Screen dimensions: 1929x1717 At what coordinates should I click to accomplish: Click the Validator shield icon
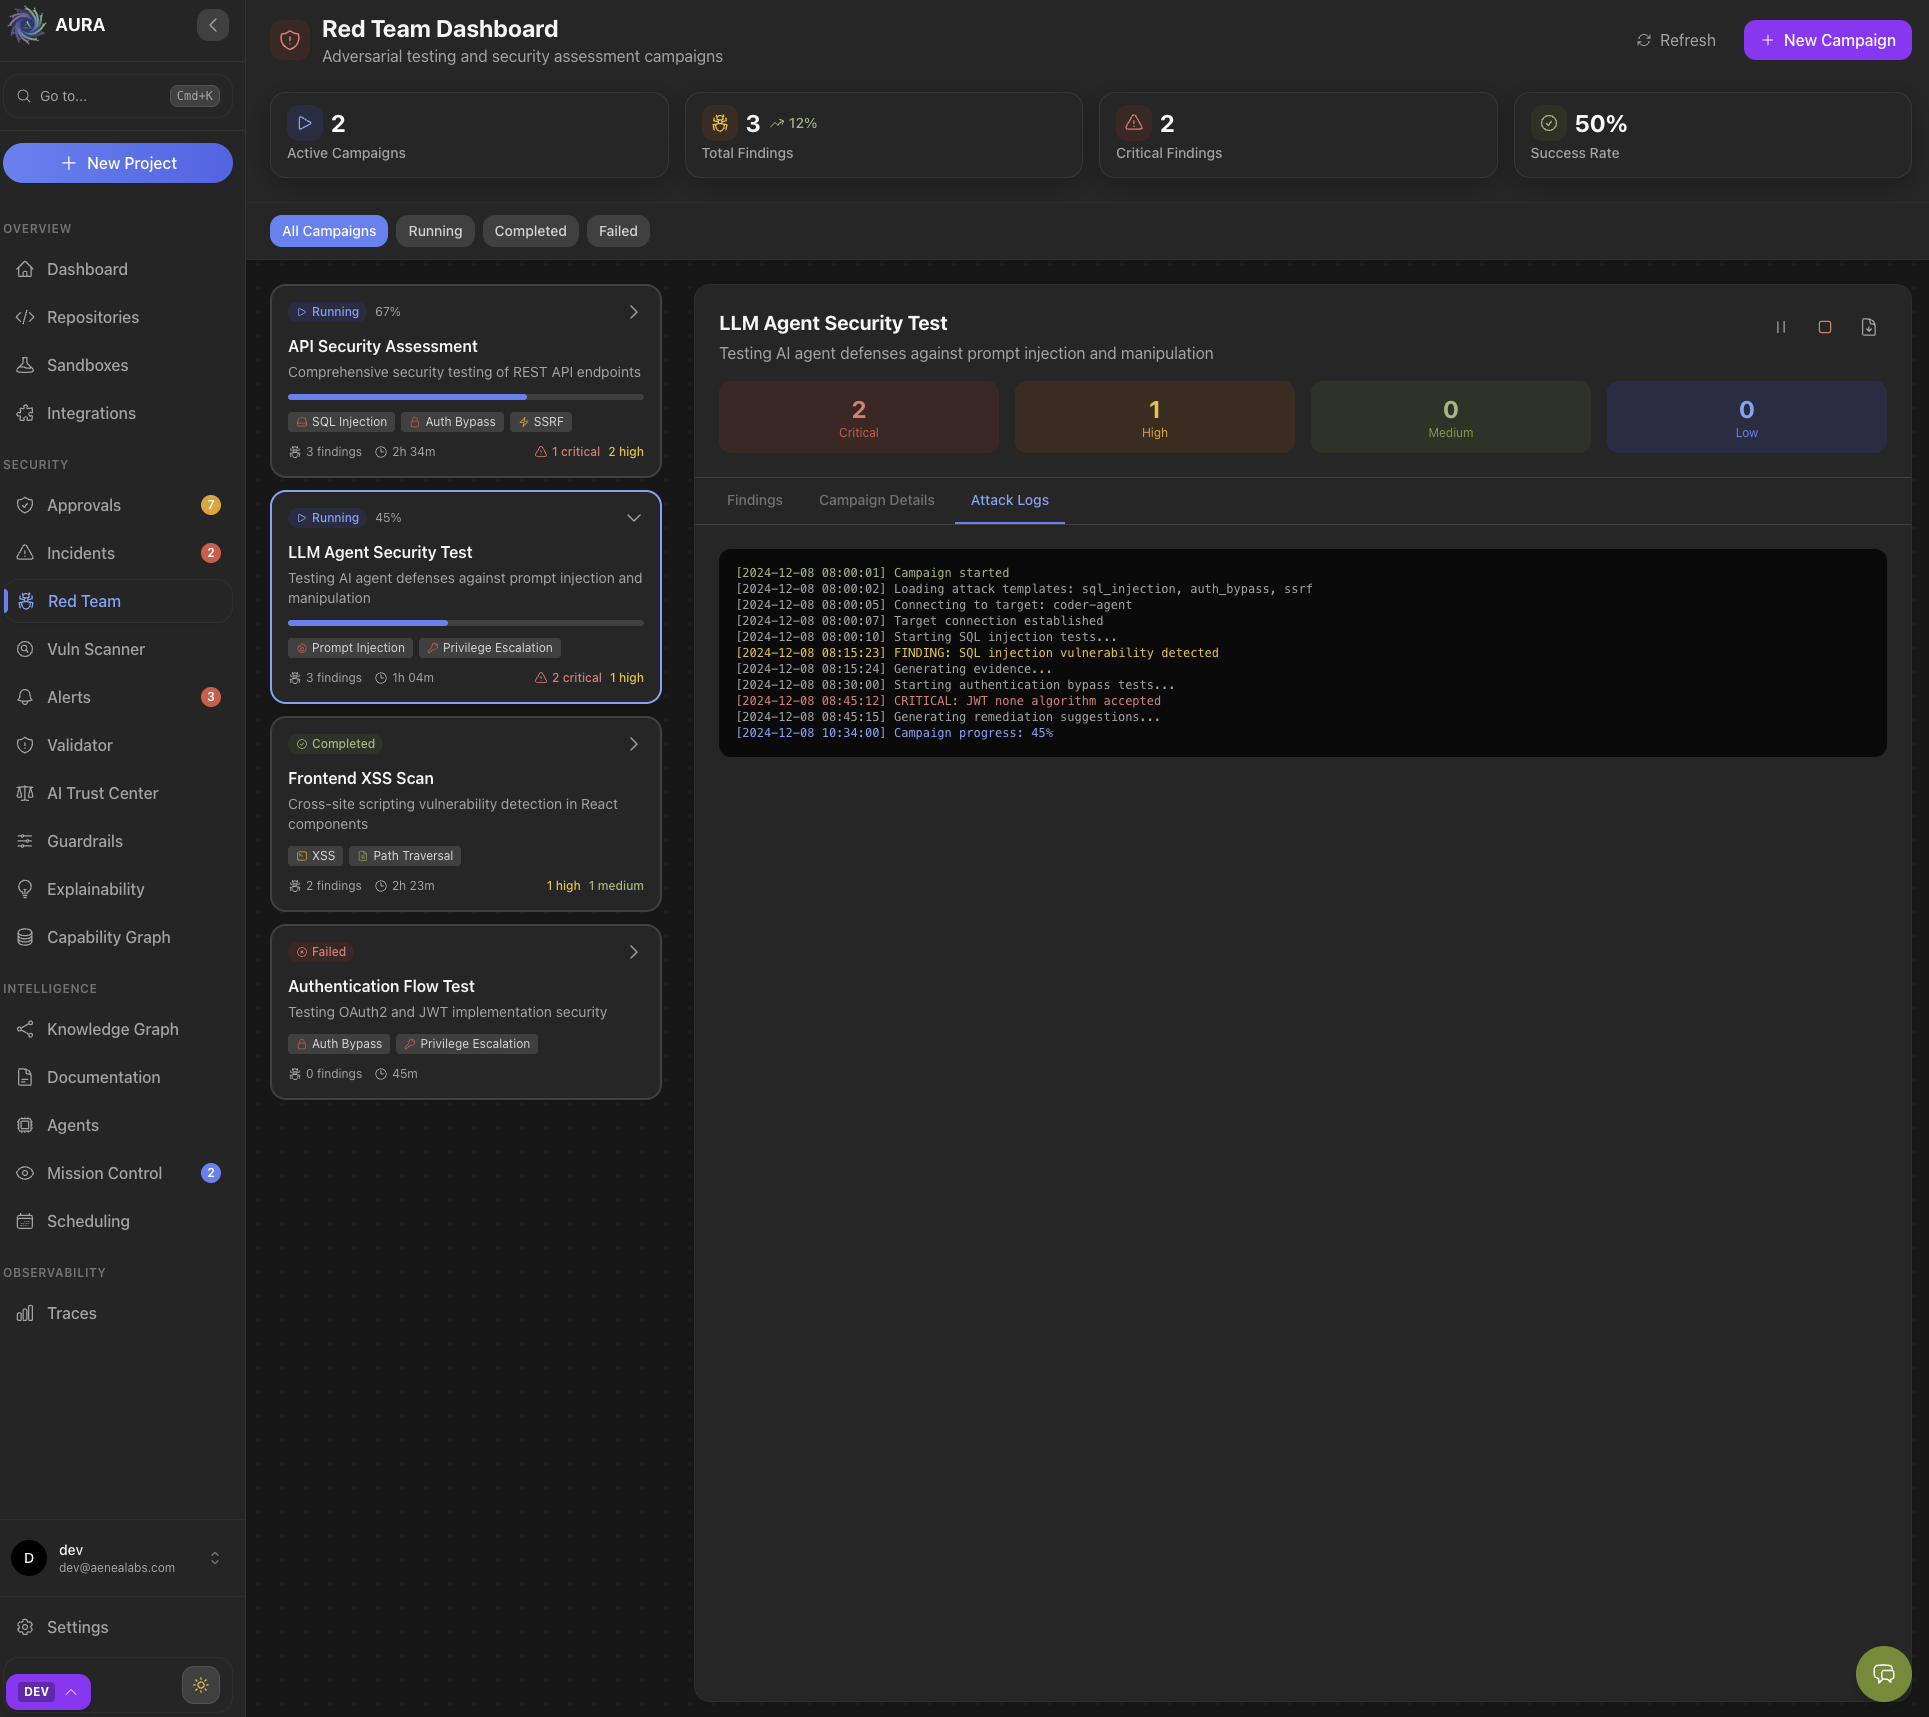[25, 745]
